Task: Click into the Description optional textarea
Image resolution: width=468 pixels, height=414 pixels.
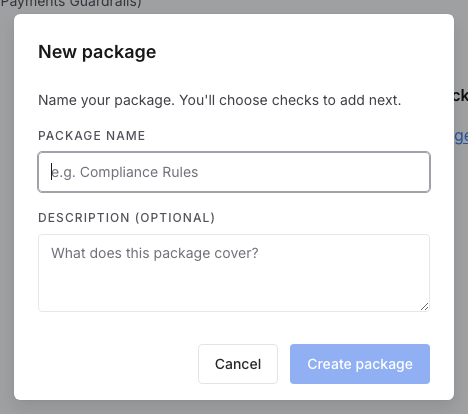Action: click(x=234, y=273)
